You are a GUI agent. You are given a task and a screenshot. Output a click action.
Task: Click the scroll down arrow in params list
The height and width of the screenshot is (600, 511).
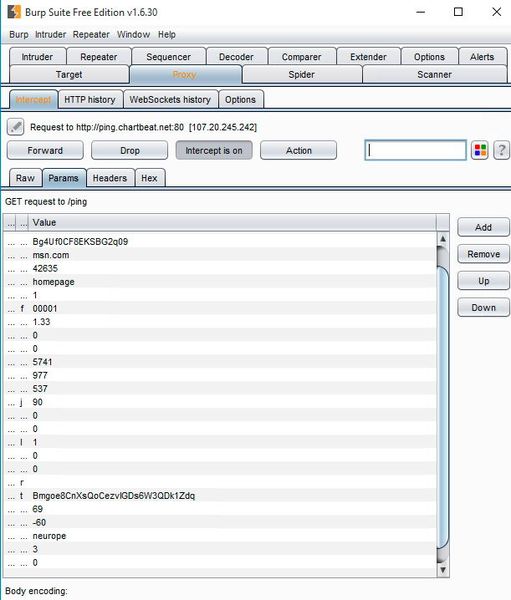(442, 570)
